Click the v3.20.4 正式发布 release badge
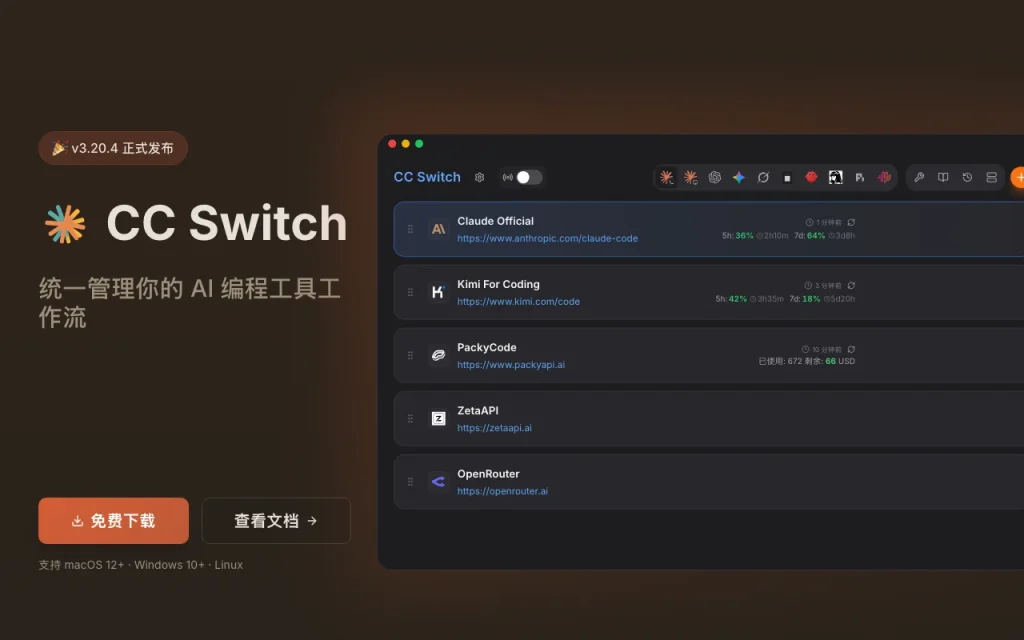The width and height of the screenshot is (1024, 640). click(113, 148)
